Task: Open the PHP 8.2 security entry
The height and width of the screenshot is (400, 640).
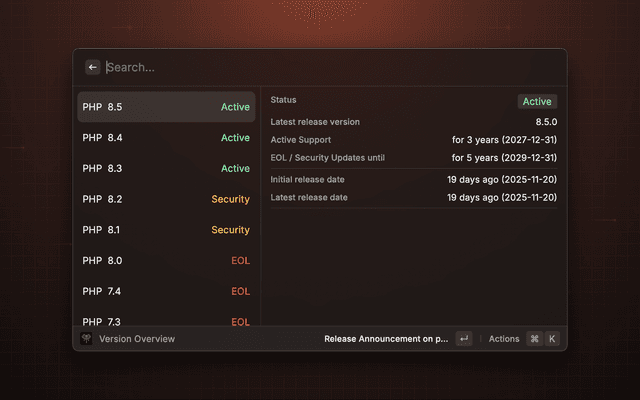Action: pyautogui.click(x=166, y=199)
